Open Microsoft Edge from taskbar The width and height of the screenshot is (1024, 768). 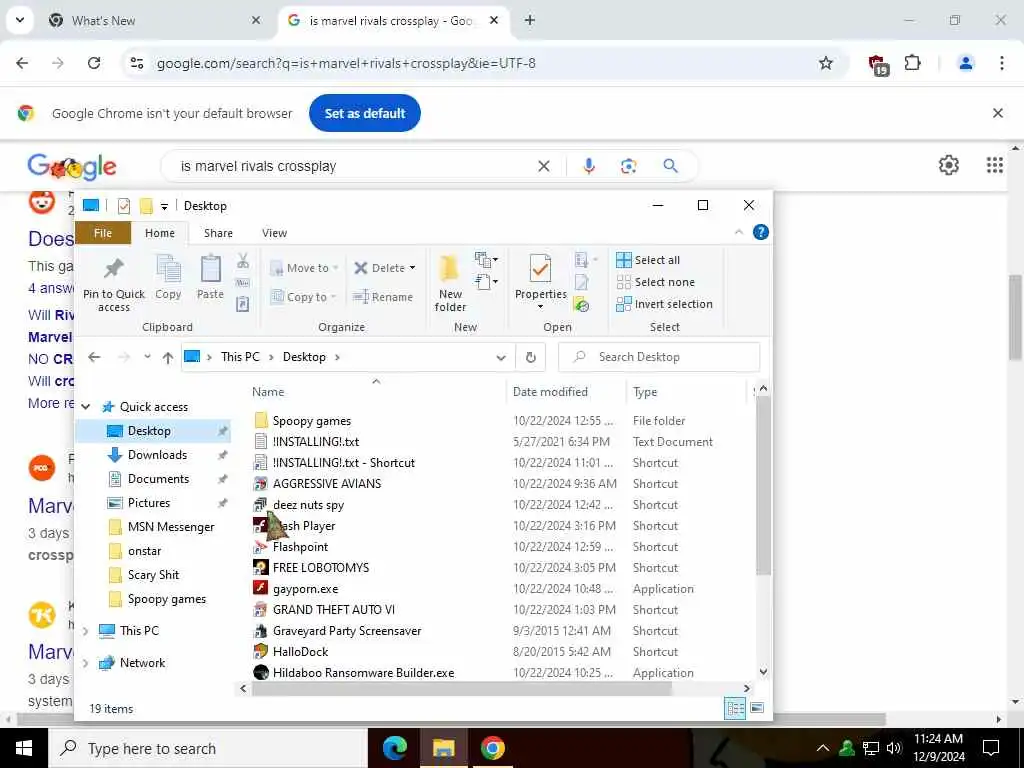click(x=394, y=748)
